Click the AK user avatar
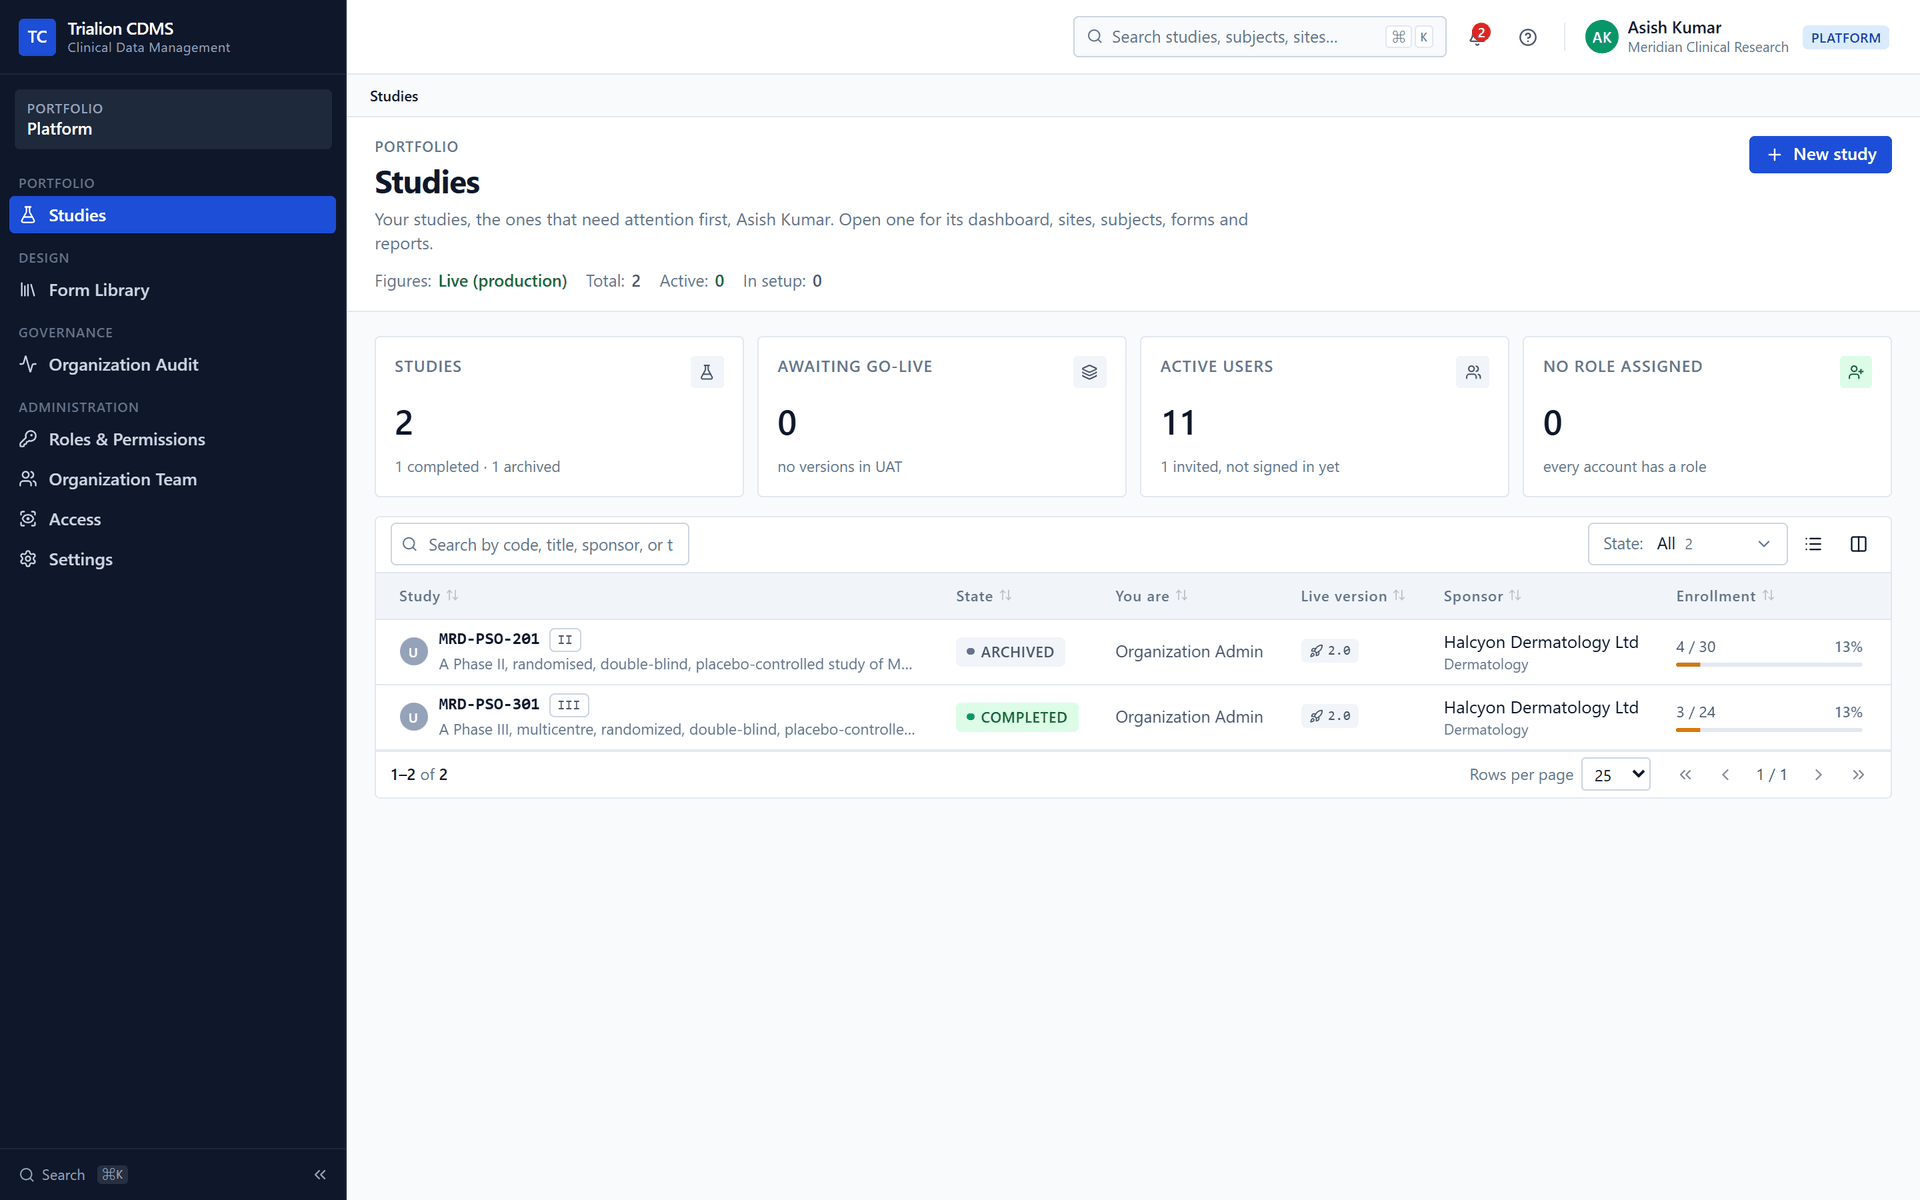The width and height of the screenshot is (1920, 1200). 1601,37
